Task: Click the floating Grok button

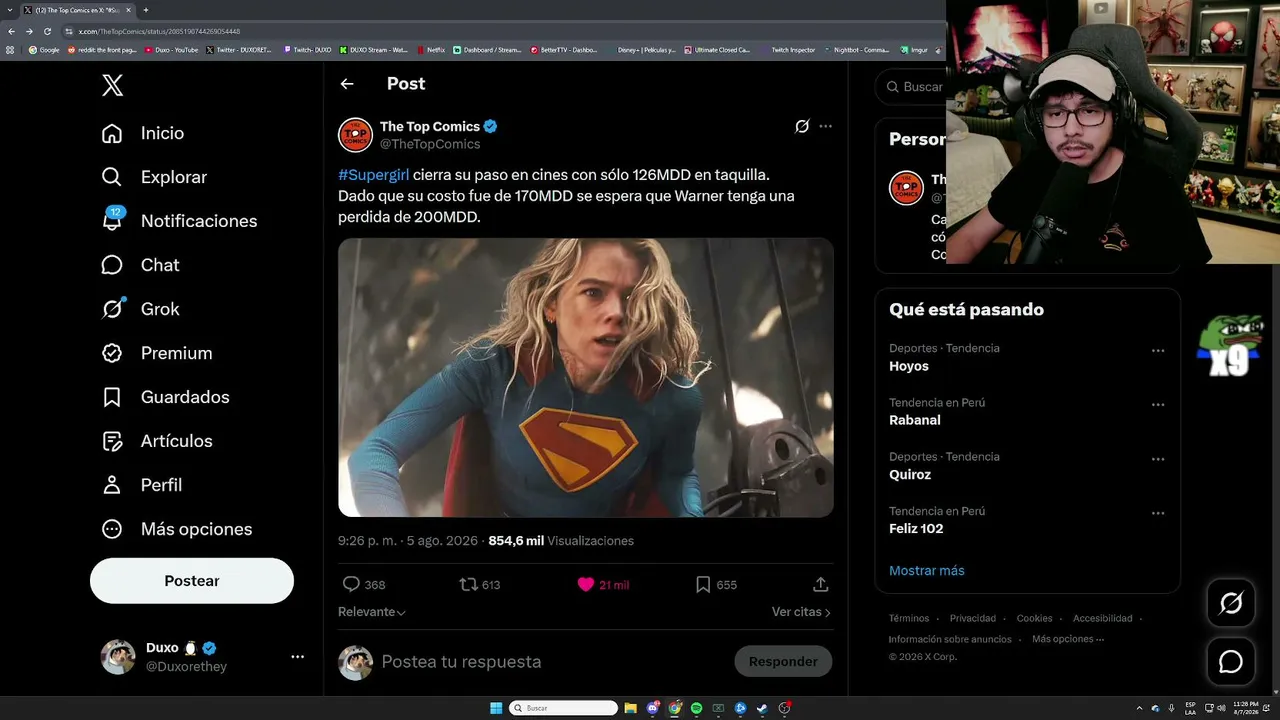Action: coord(1231,603)
